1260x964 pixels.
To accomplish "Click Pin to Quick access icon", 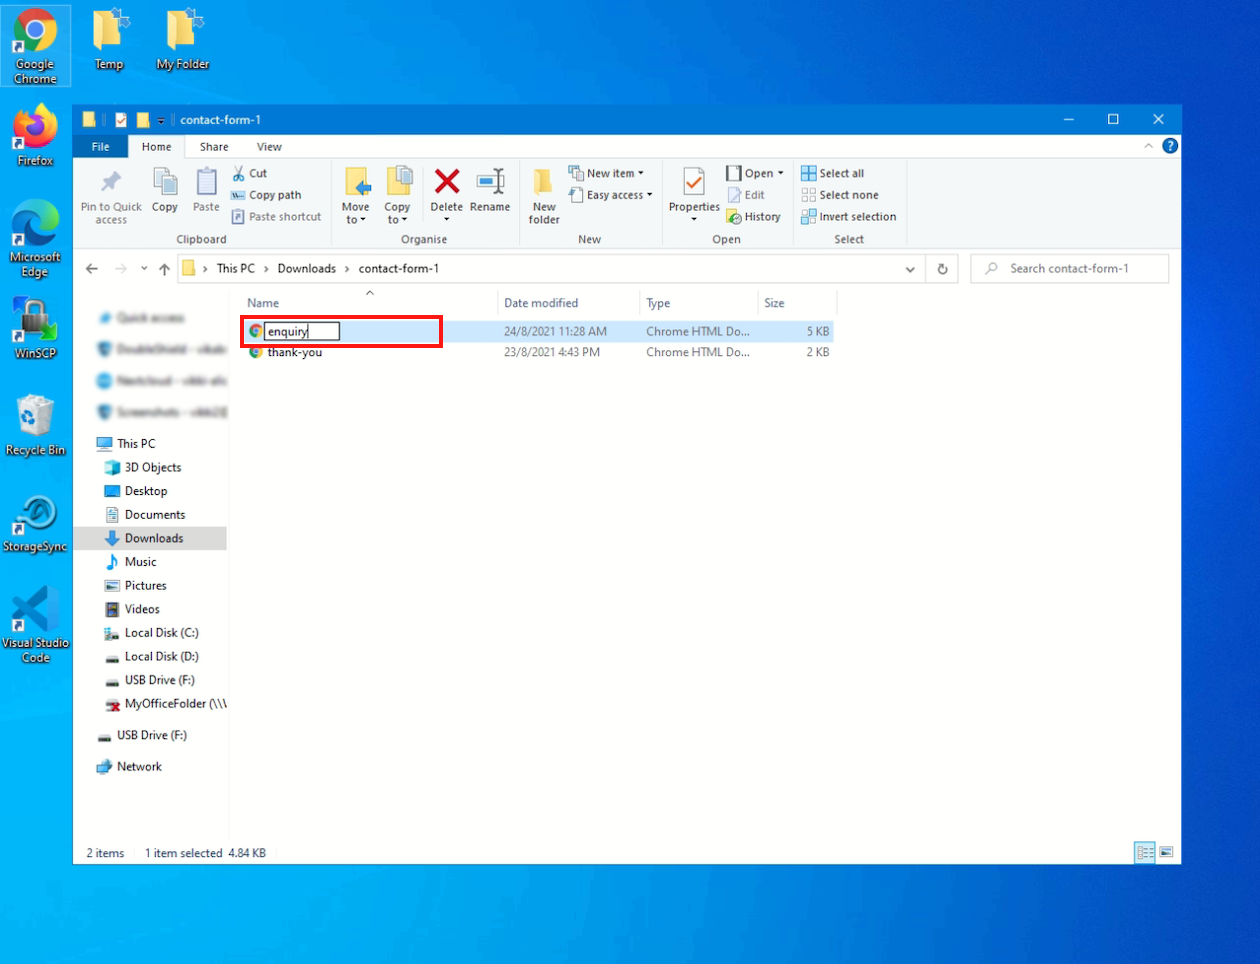I will [111, 182].
